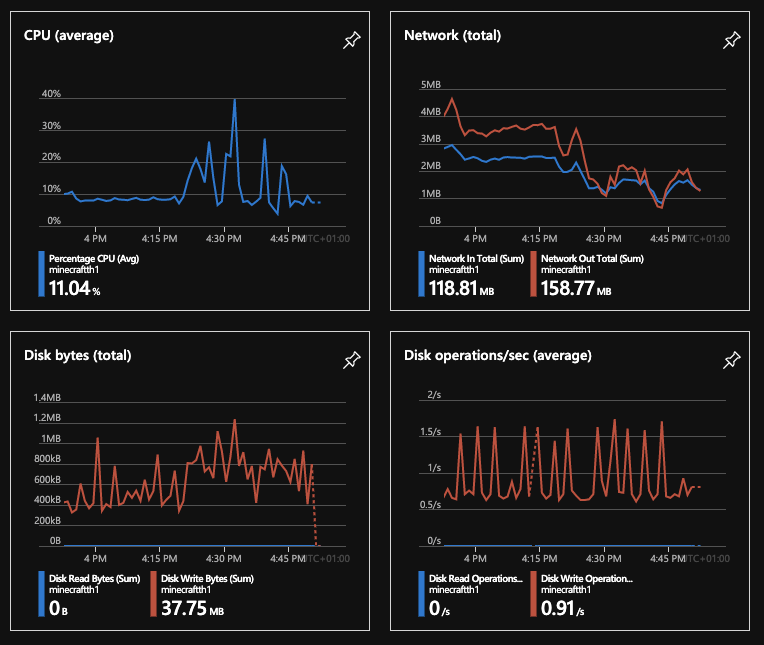Click the 118.81 MB network in value

click(461, 288)
